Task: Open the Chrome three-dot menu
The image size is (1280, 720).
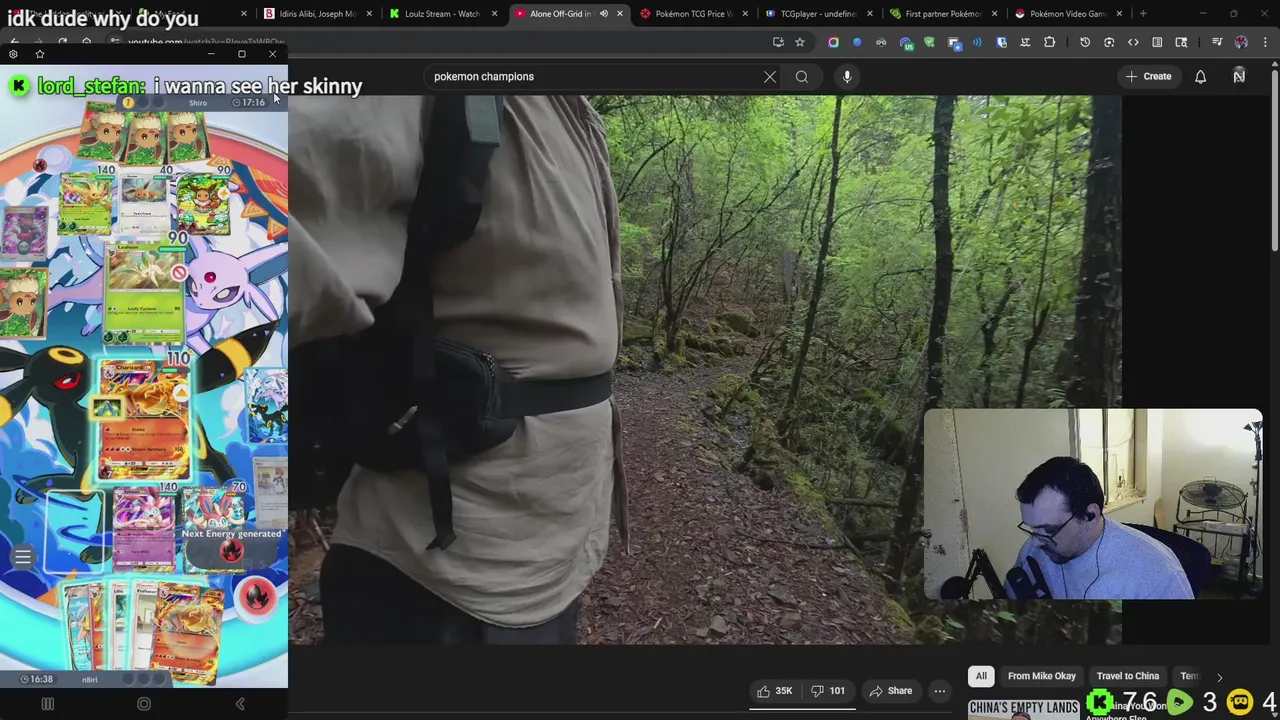Action: click(1265, 42)
